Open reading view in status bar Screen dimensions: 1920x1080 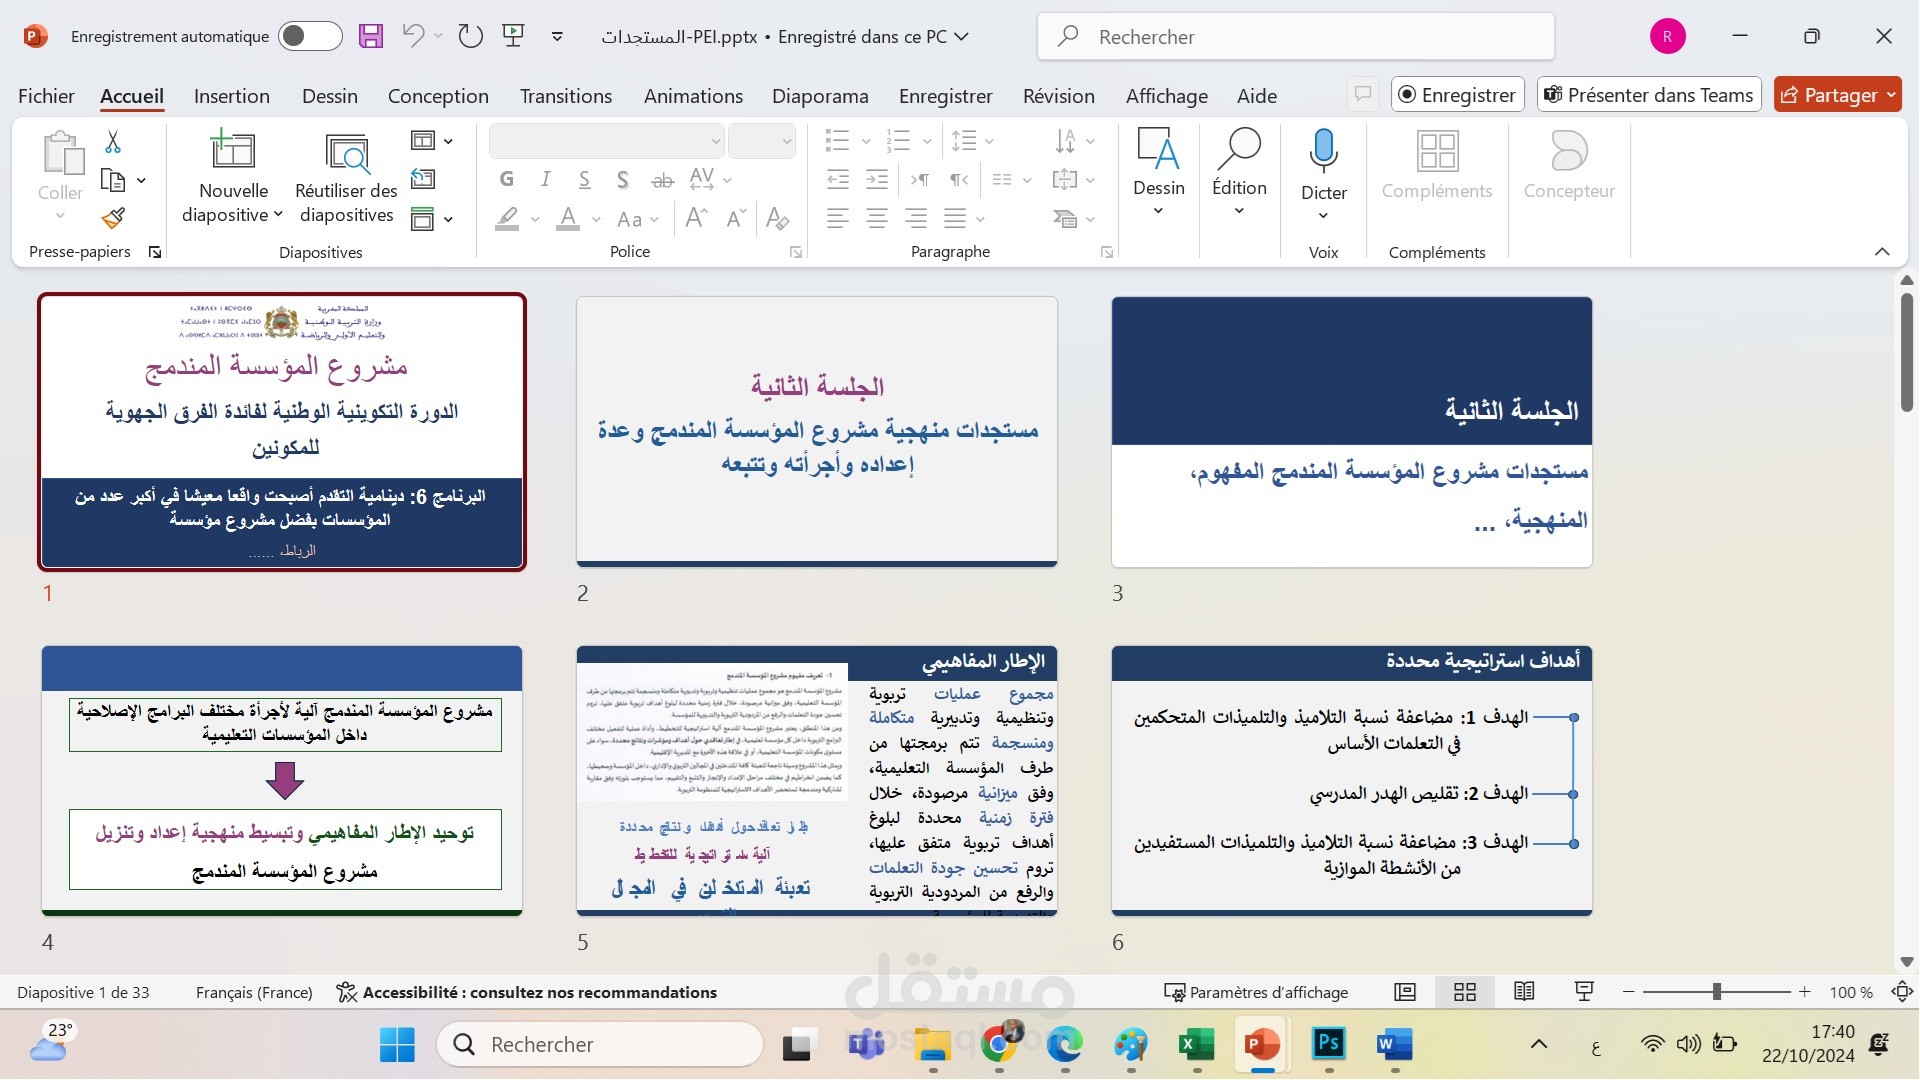1524,992
